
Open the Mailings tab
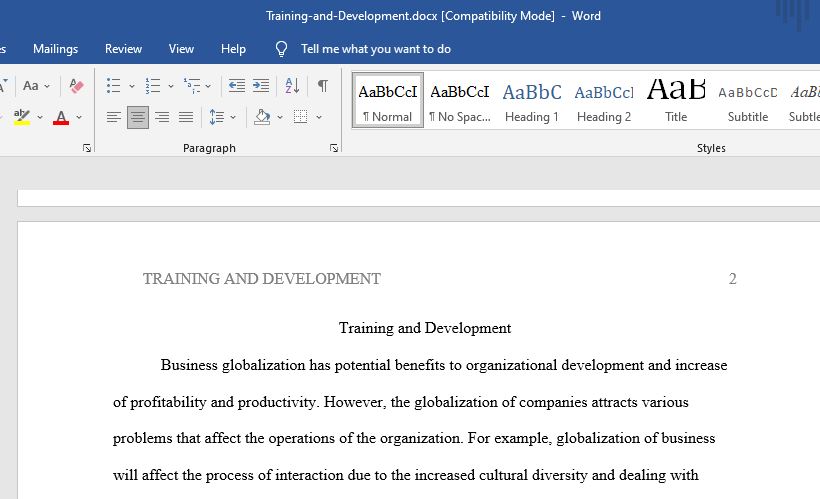click(55, 49)
